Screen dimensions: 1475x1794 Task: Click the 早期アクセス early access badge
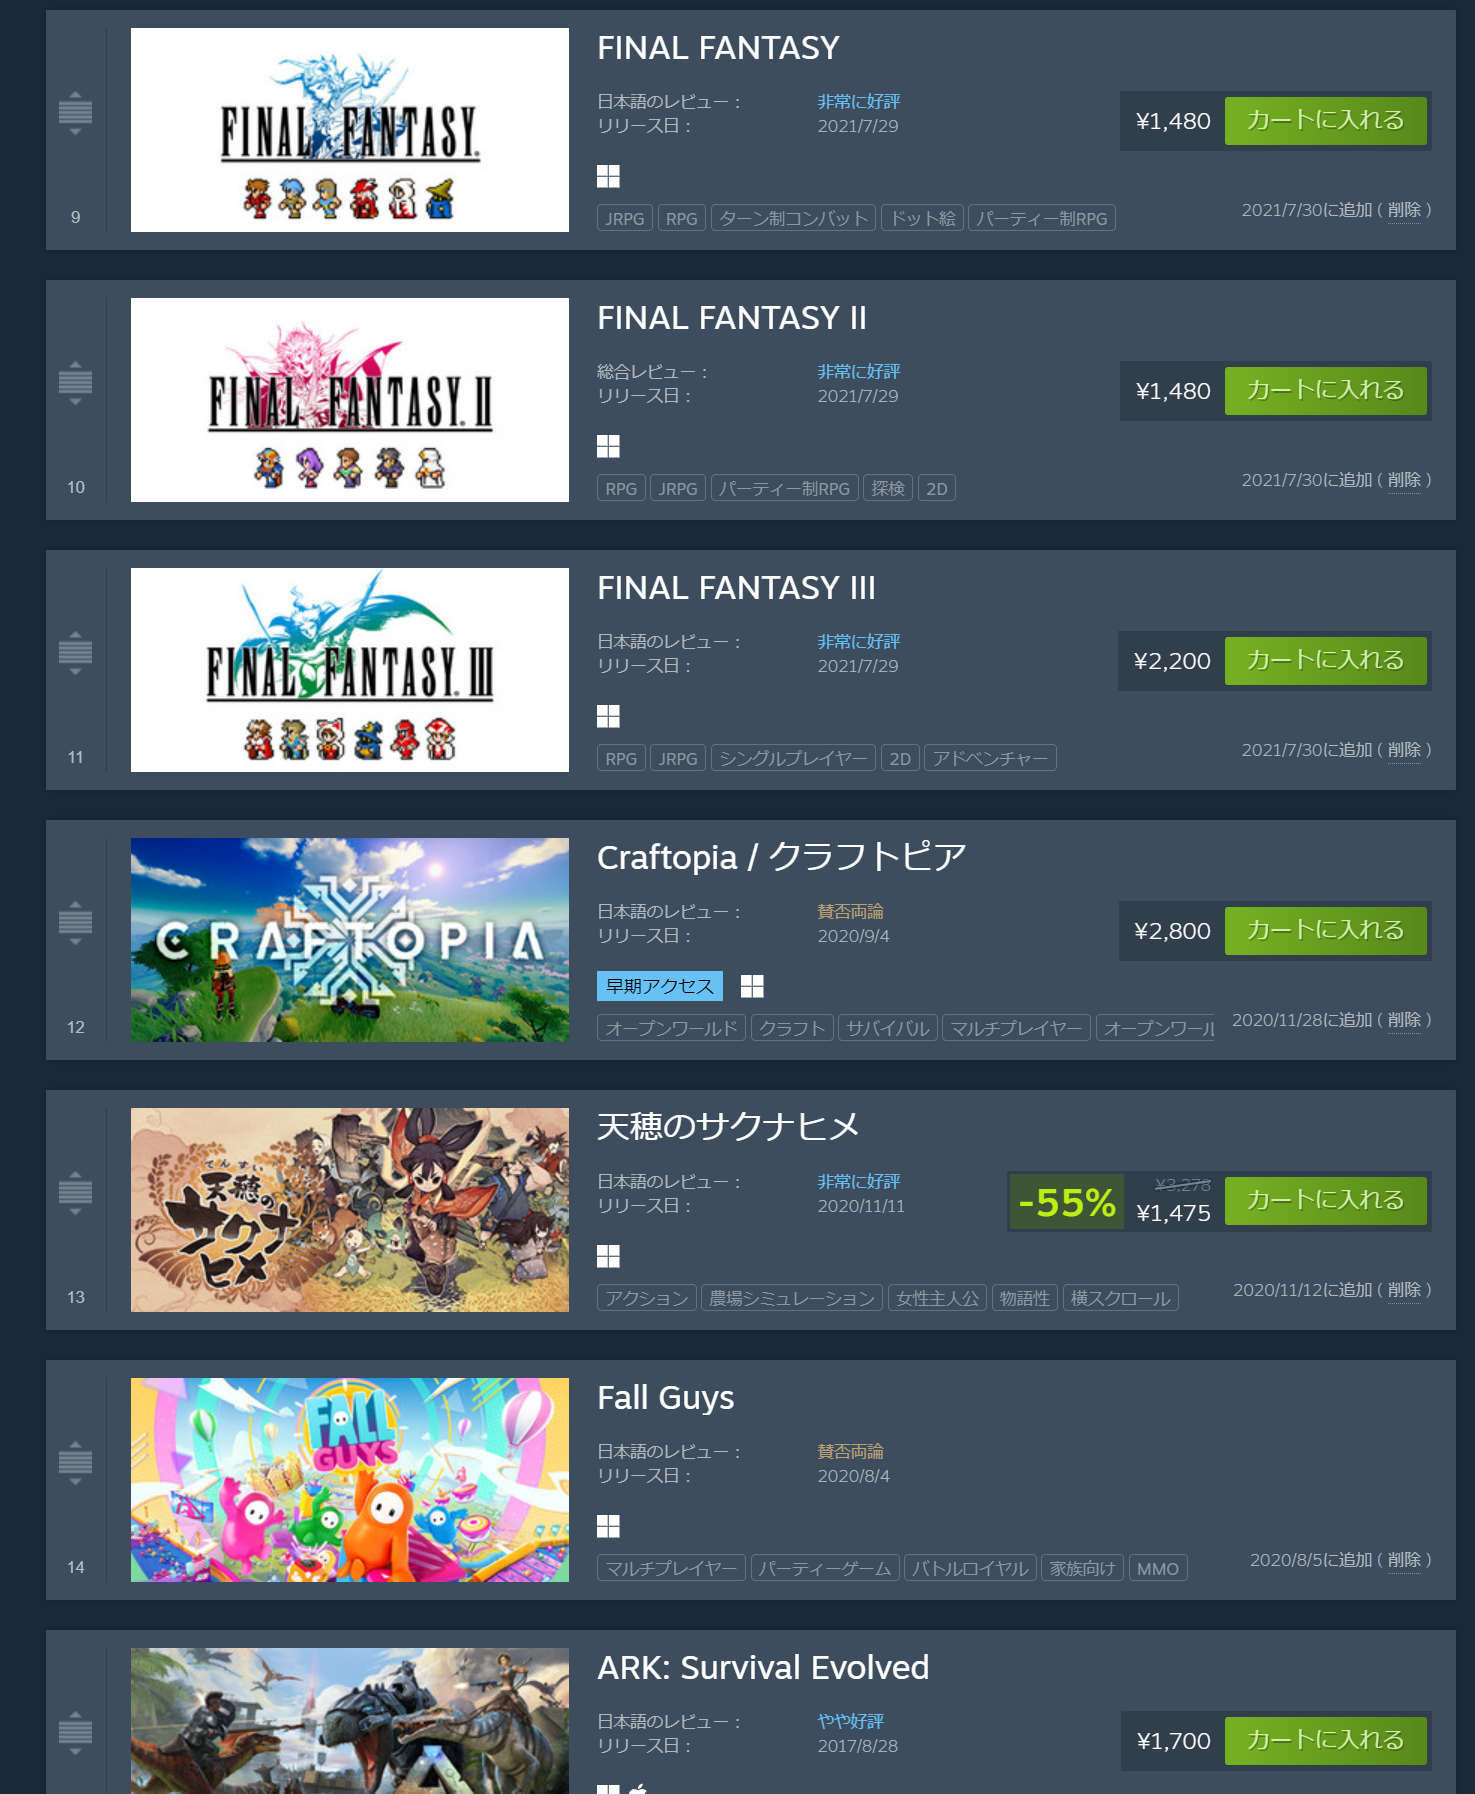[x=660, y=986]
